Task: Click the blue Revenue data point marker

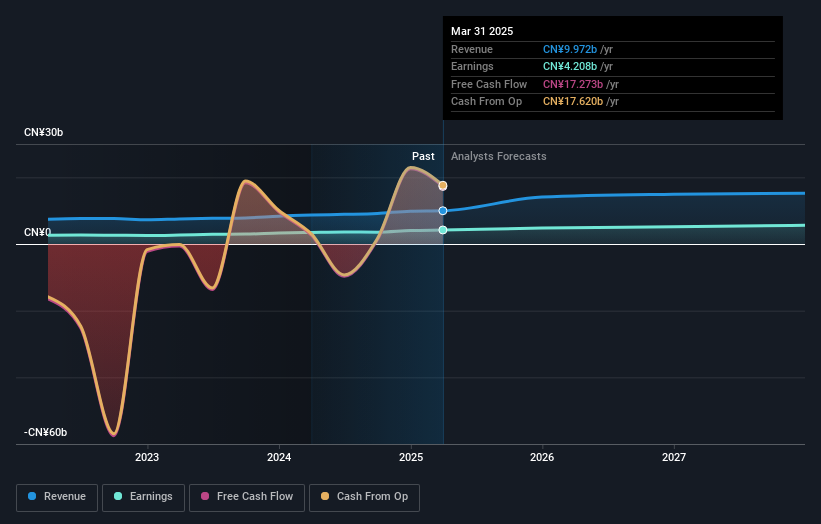Action: [443, 210]
